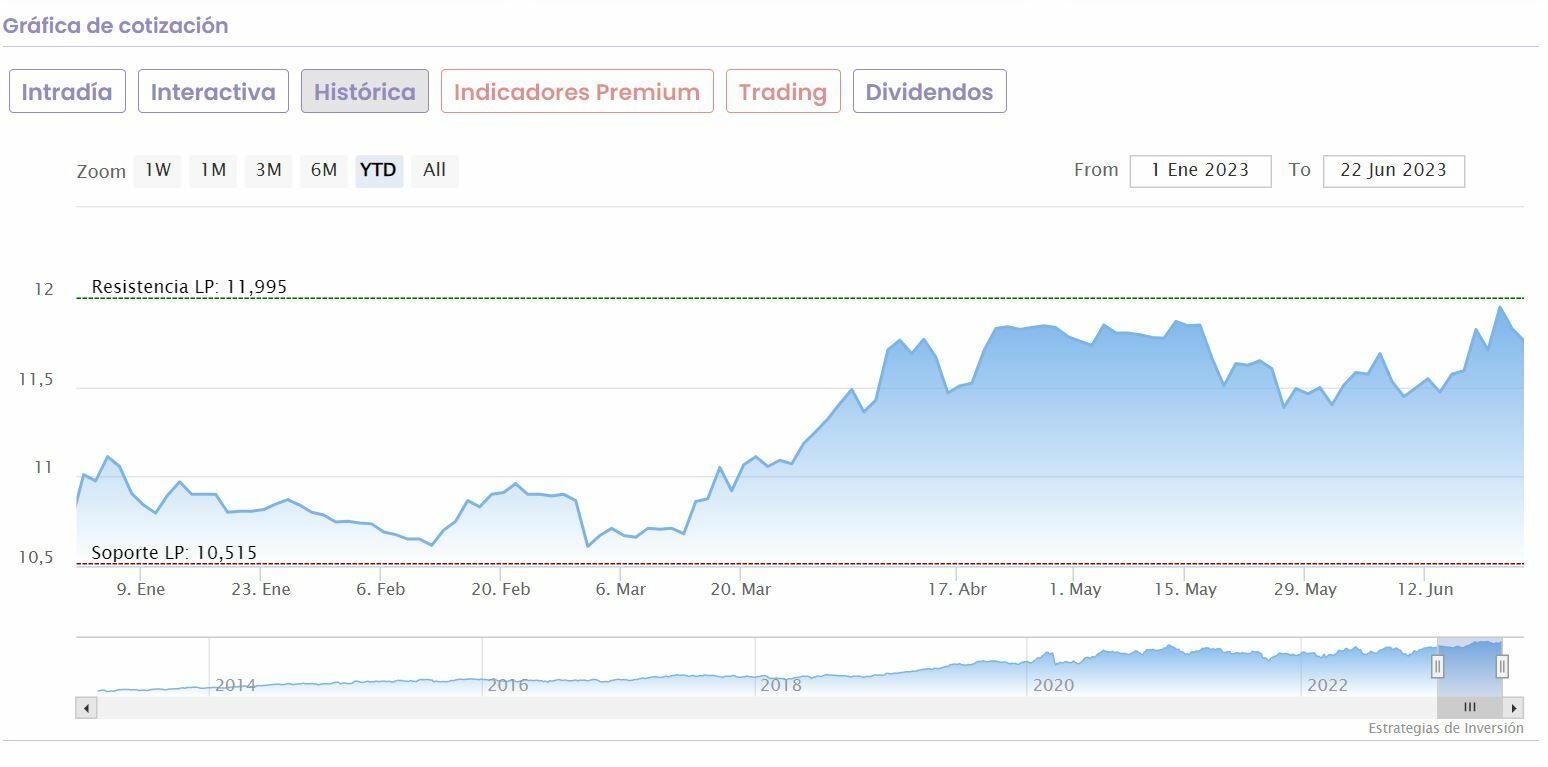Click the navigator left scroll arrow
Image resolution: width=1548 pixels, height=767 pixels.
[x=87, y=708]
